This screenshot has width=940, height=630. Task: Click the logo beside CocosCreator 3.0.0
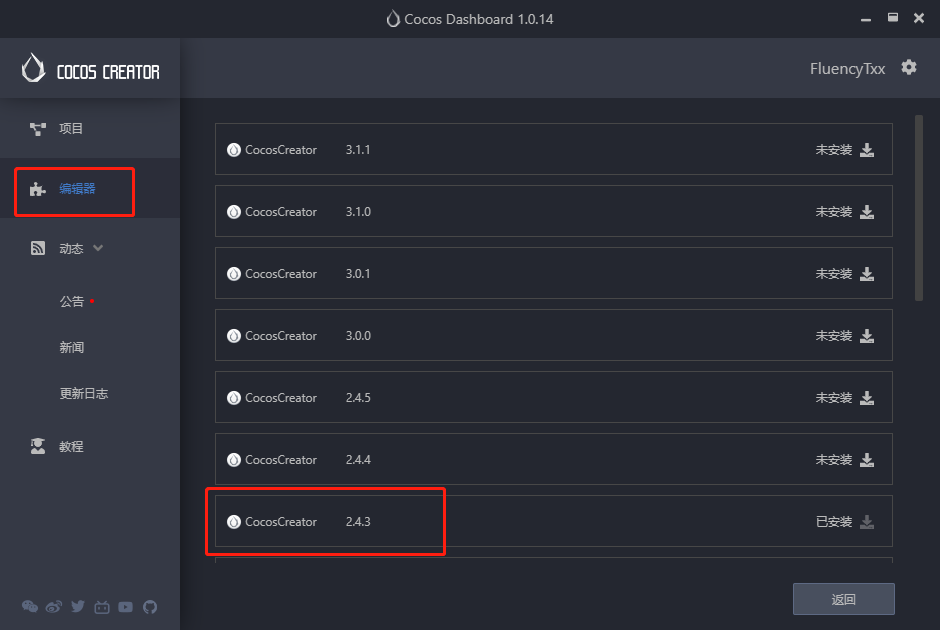[x=234, y=336]
